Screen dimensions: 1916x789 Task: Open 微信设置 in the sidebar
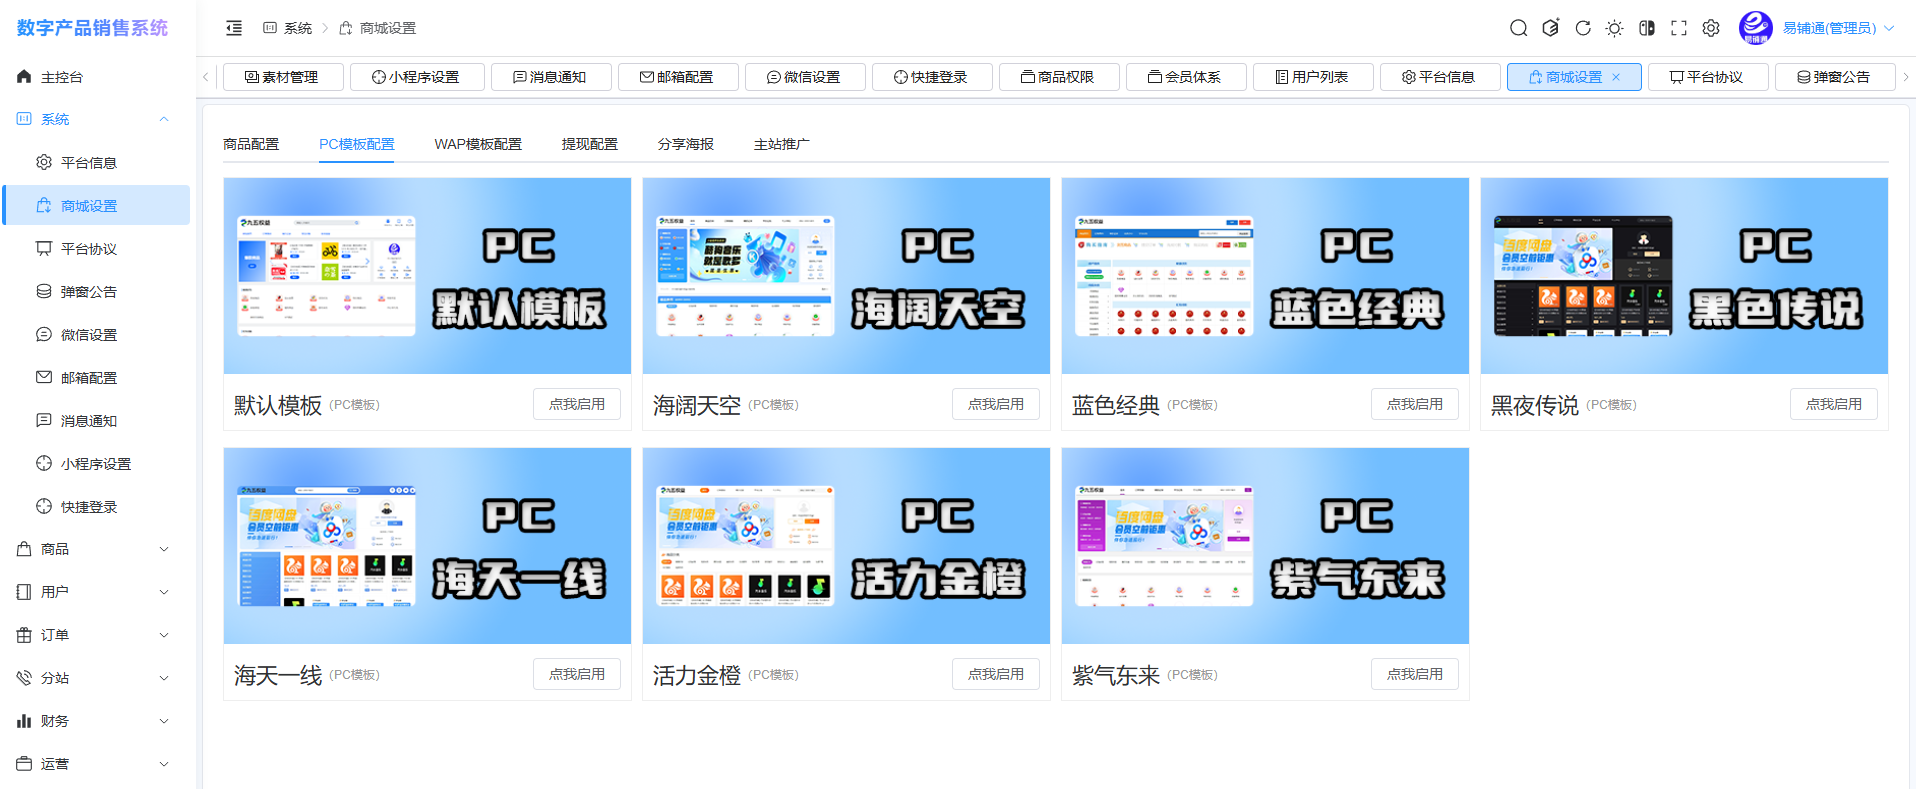pos(88,335)
